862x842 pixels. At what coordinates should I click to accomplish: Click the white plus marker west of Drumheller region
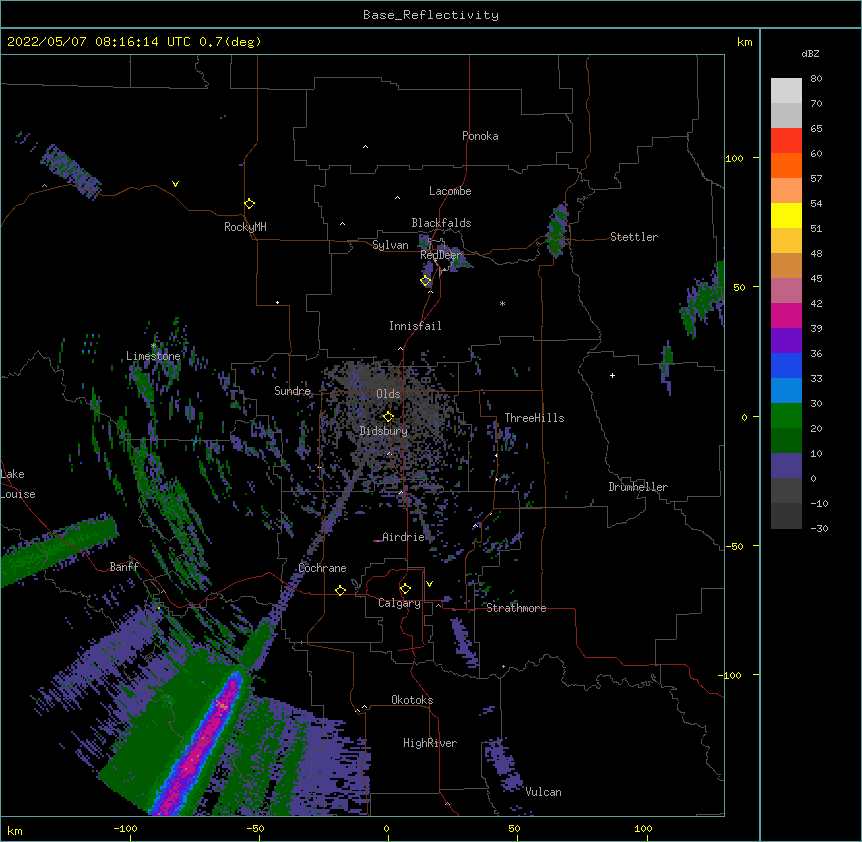point(612,375)
